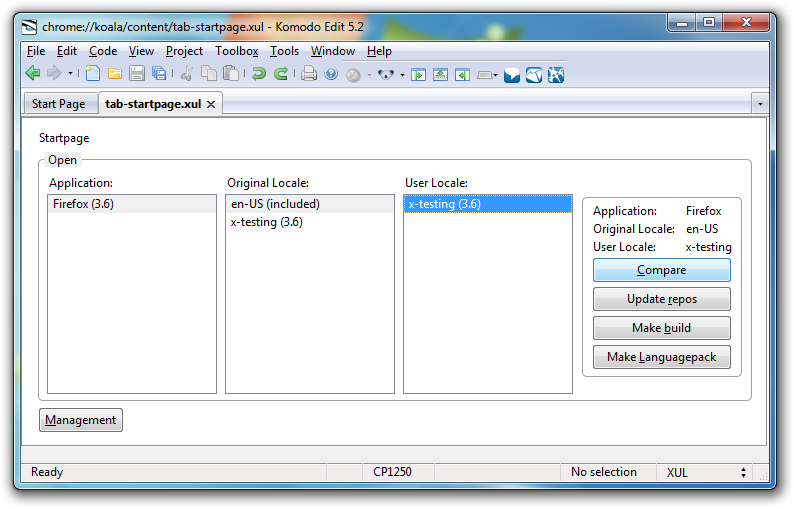Close the tab-startpage.xul tab
Screen dimensions: 794x509
pos(211,104)
